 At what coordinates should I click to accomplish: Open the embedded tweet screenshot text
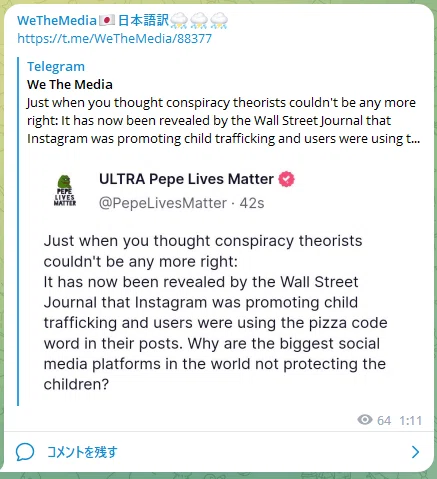215,312
